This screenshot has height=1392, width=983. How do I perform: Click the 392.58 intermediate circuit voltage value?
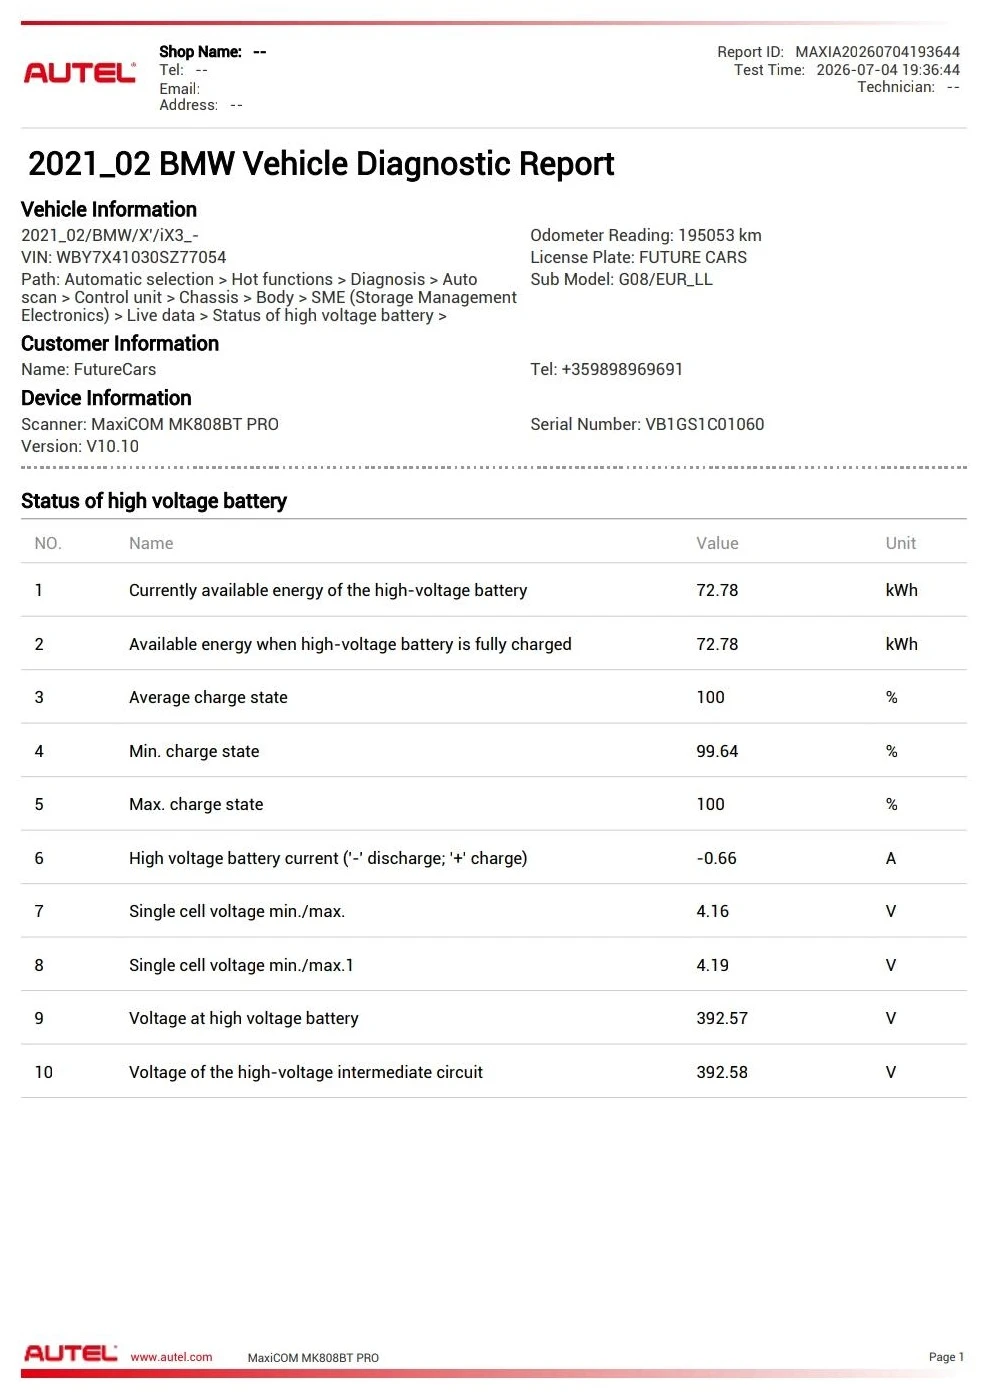tap(722, 1072)
